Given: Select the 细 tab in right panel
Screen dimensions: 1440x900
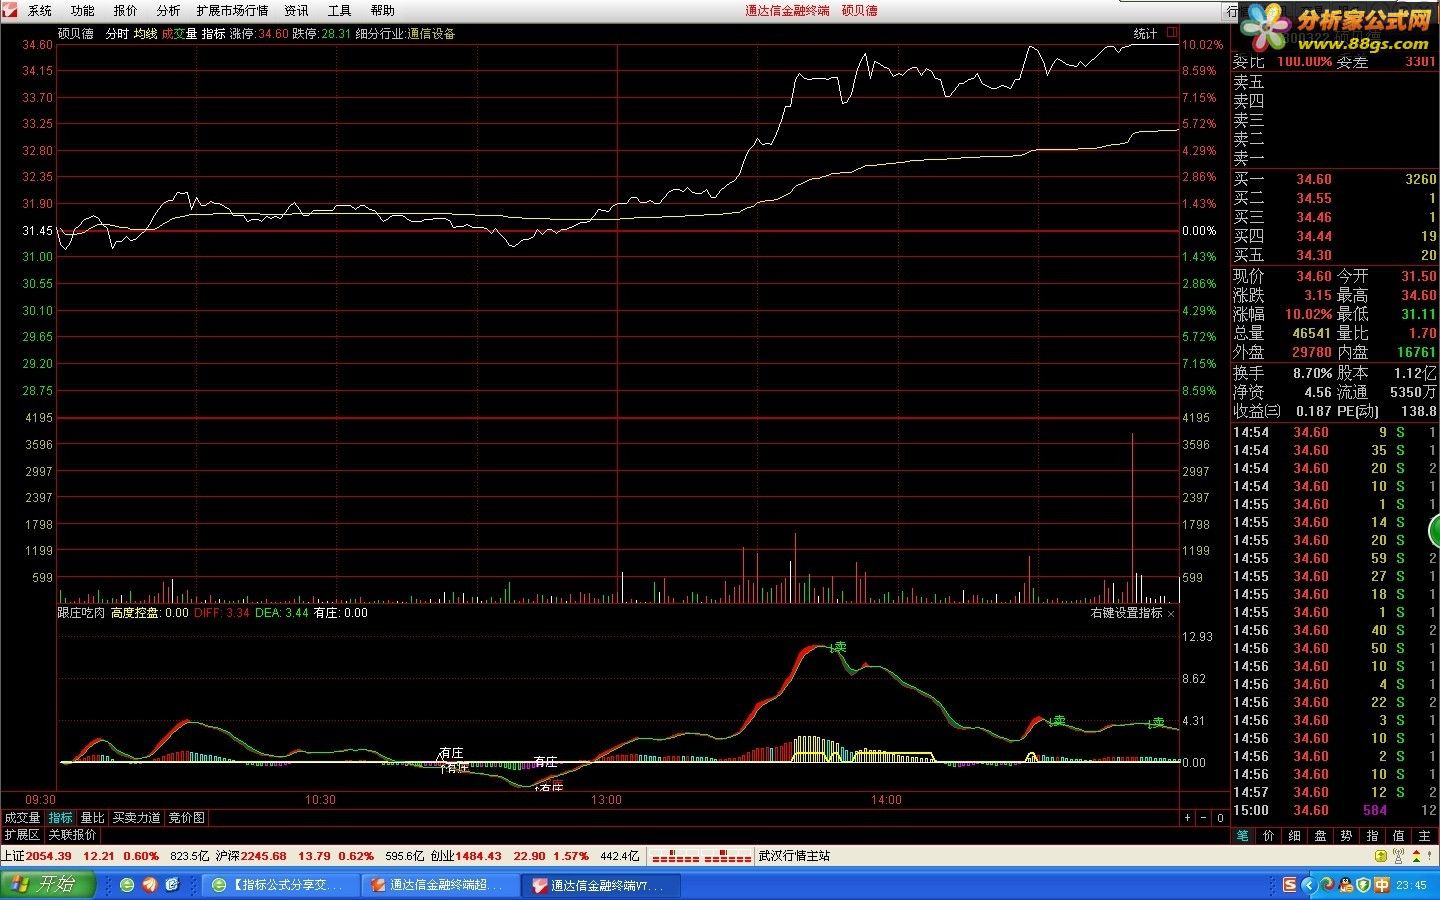Looking at the screenshot, I should point(1295,836).
